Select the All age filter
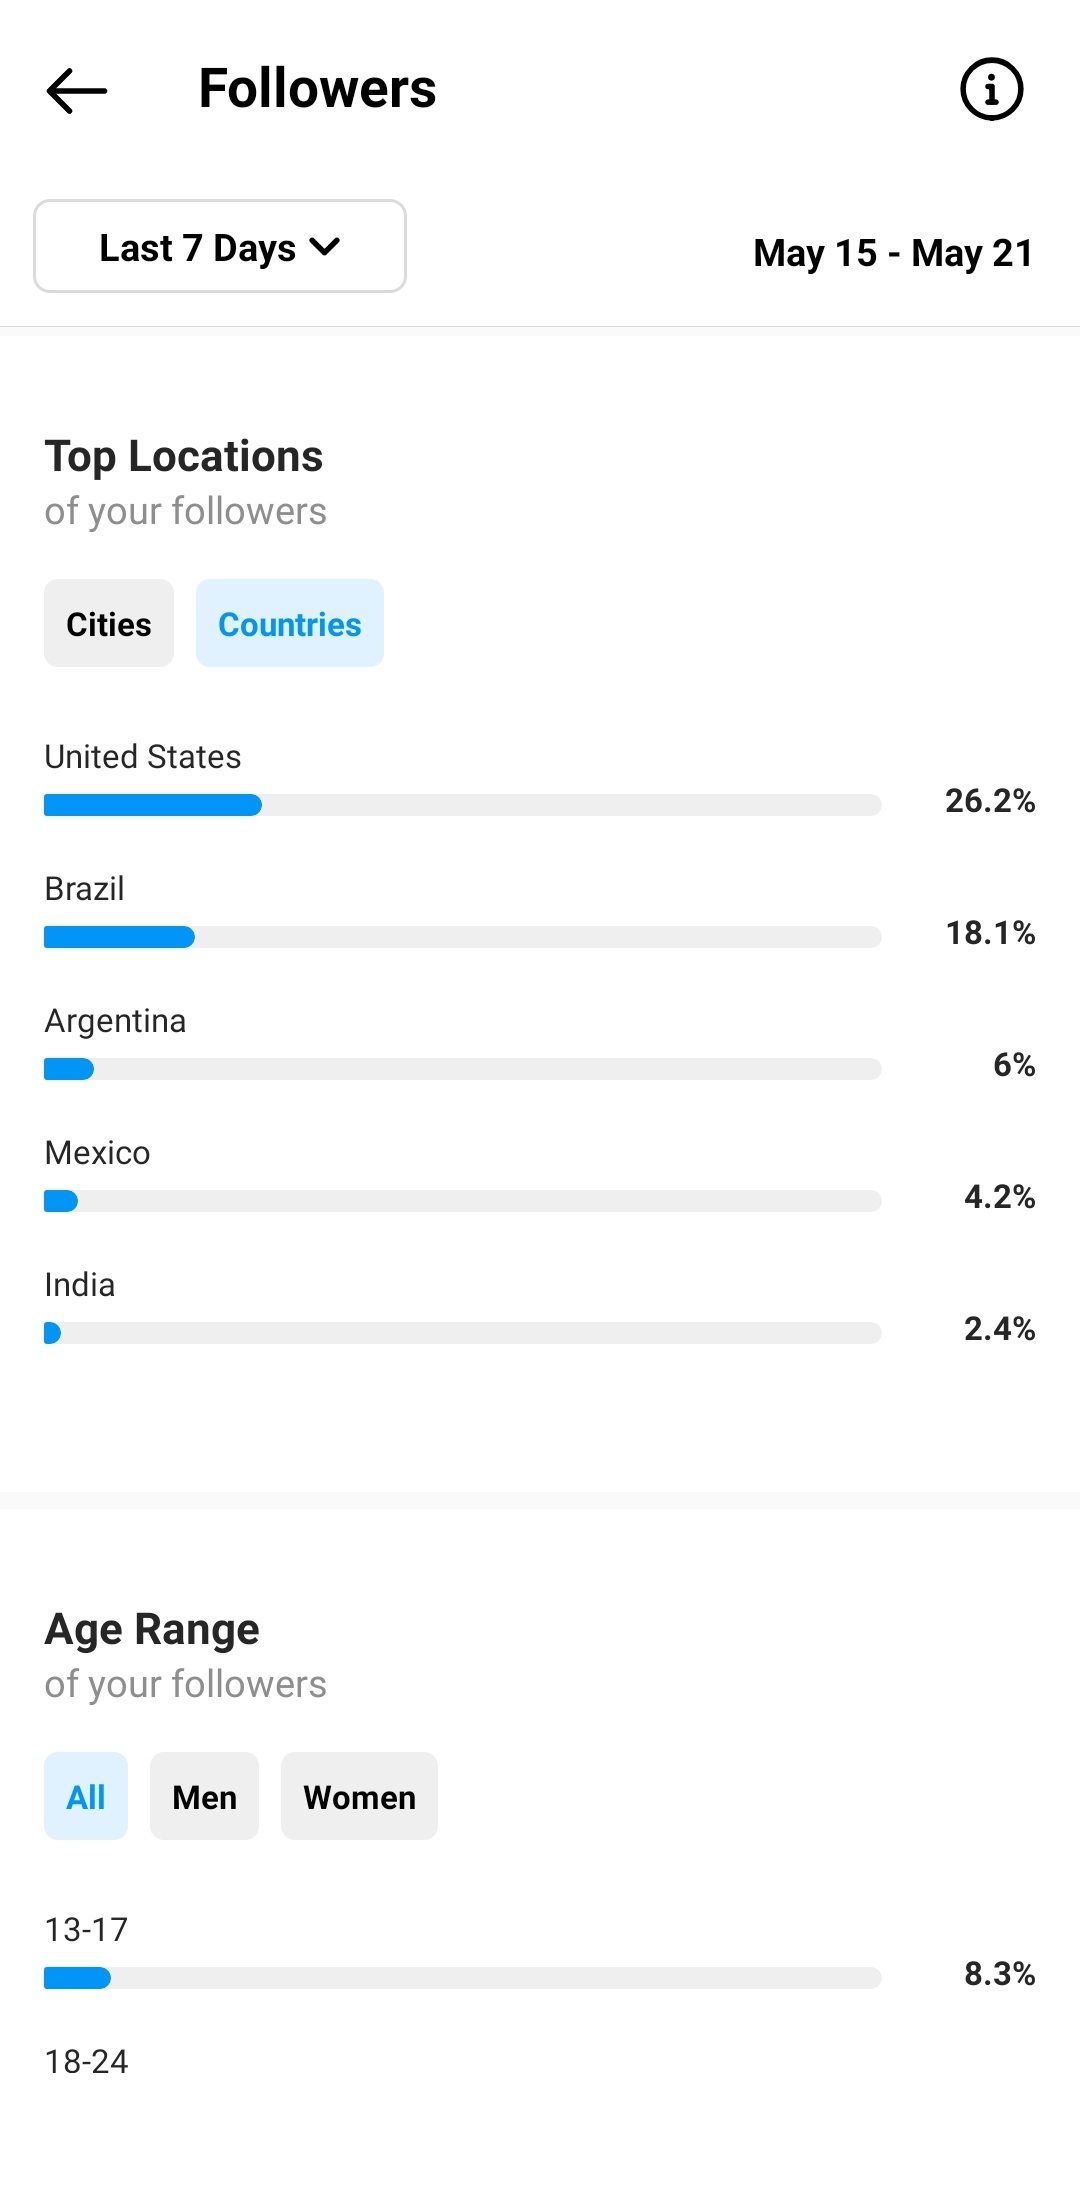 86,1796
